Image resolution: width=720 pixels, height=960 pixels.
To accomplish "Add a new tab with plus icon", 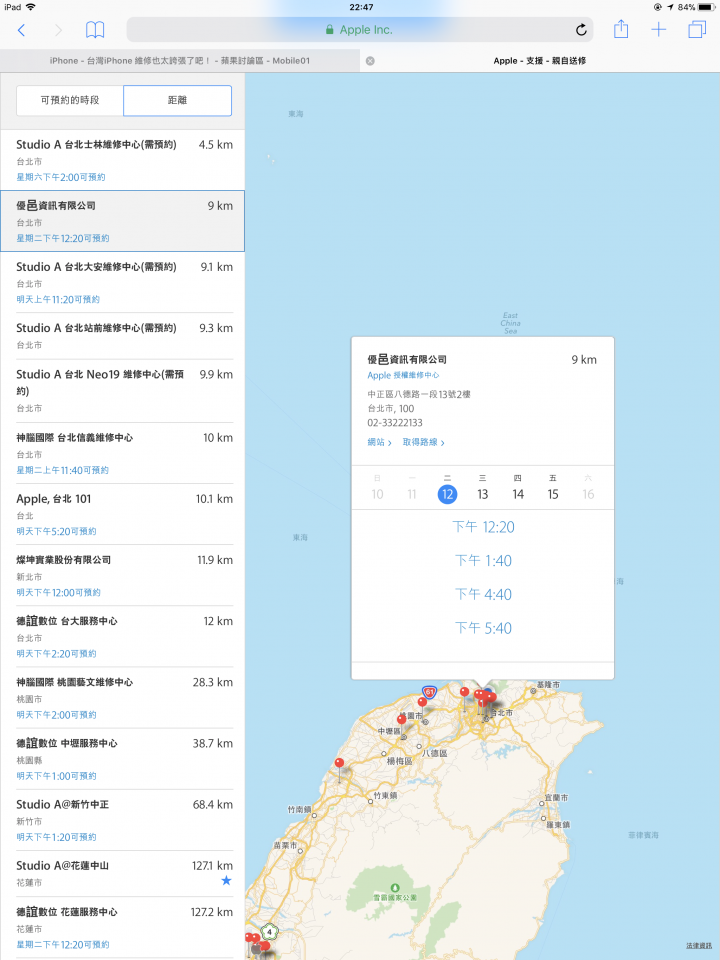I will (x=658, y=29).
